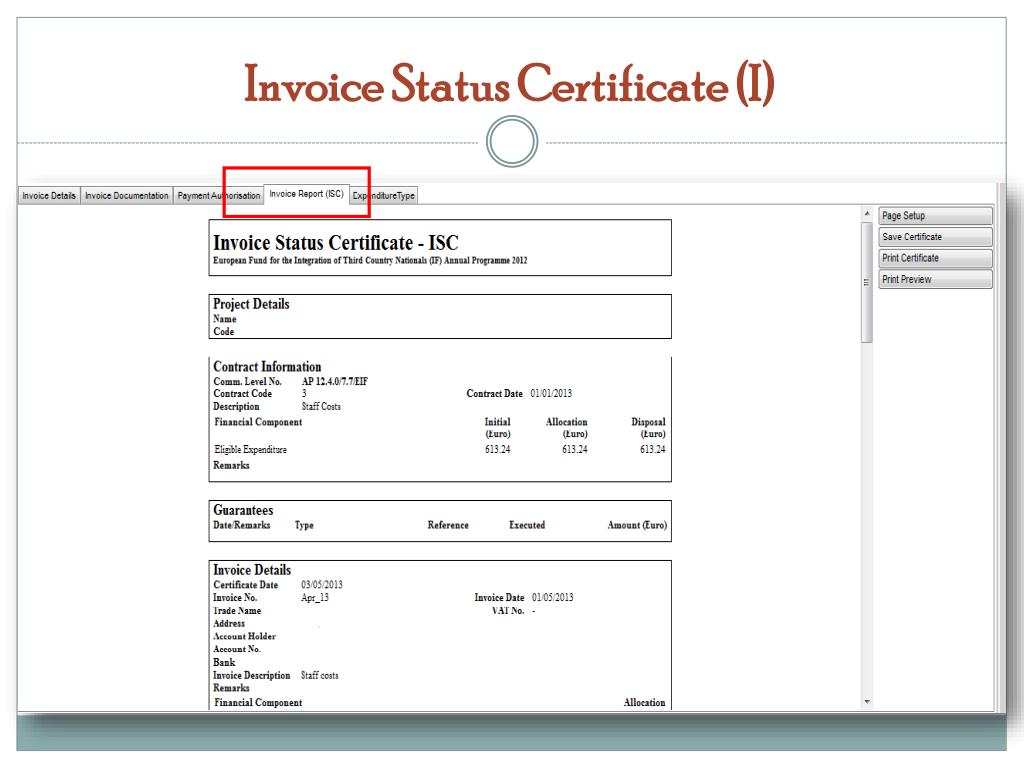Click the 'Guarantees' section heading
1024x768 pixels.
243,510
